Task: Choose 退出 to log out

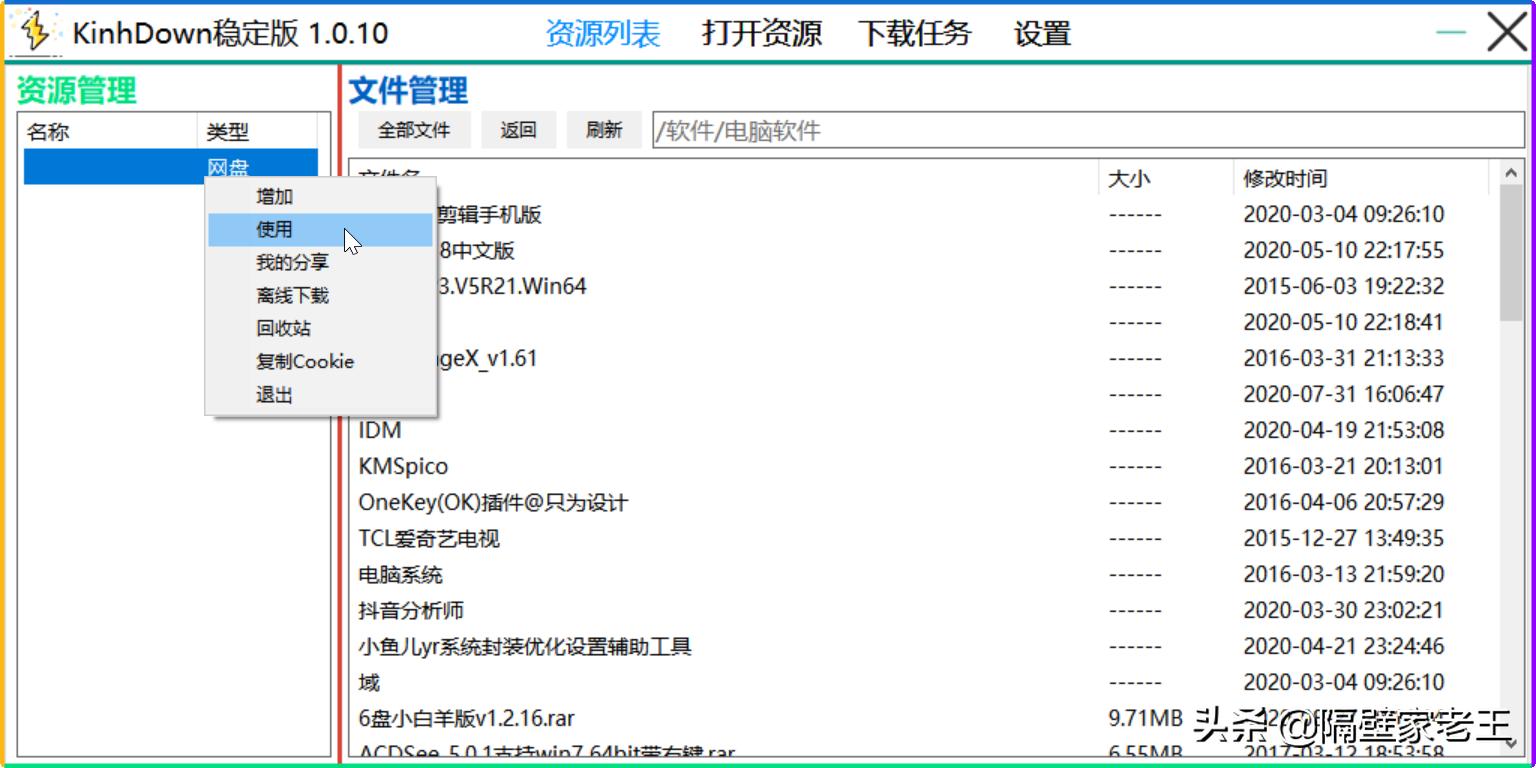Action: coord(274,394)
